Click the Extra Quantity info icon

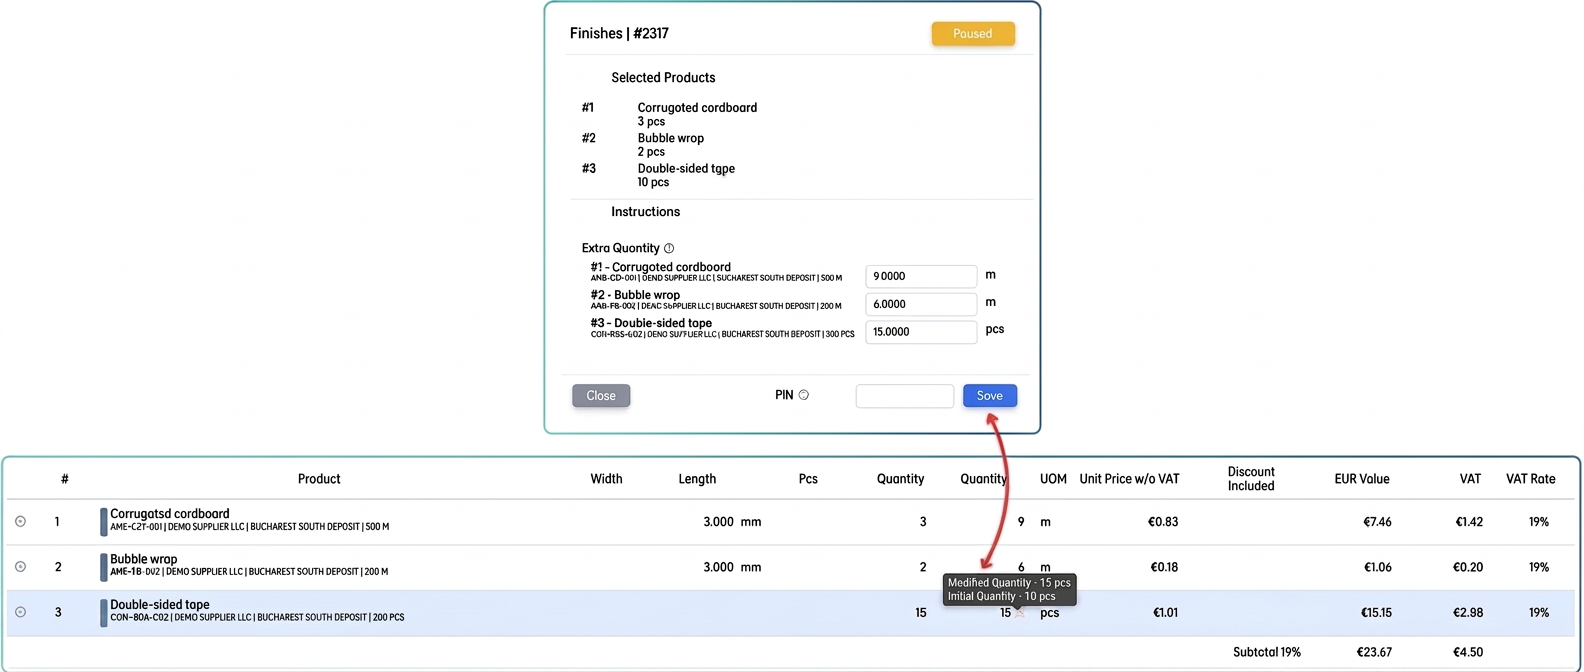669,248
